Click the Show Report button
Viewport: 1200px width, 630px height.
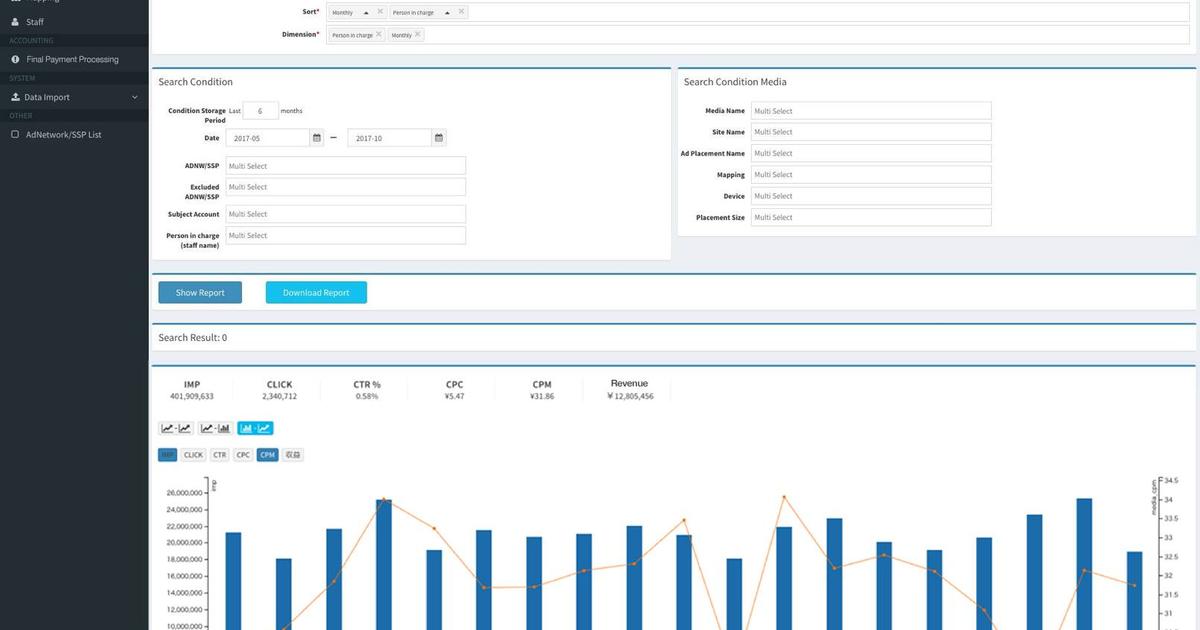point(200,293)
